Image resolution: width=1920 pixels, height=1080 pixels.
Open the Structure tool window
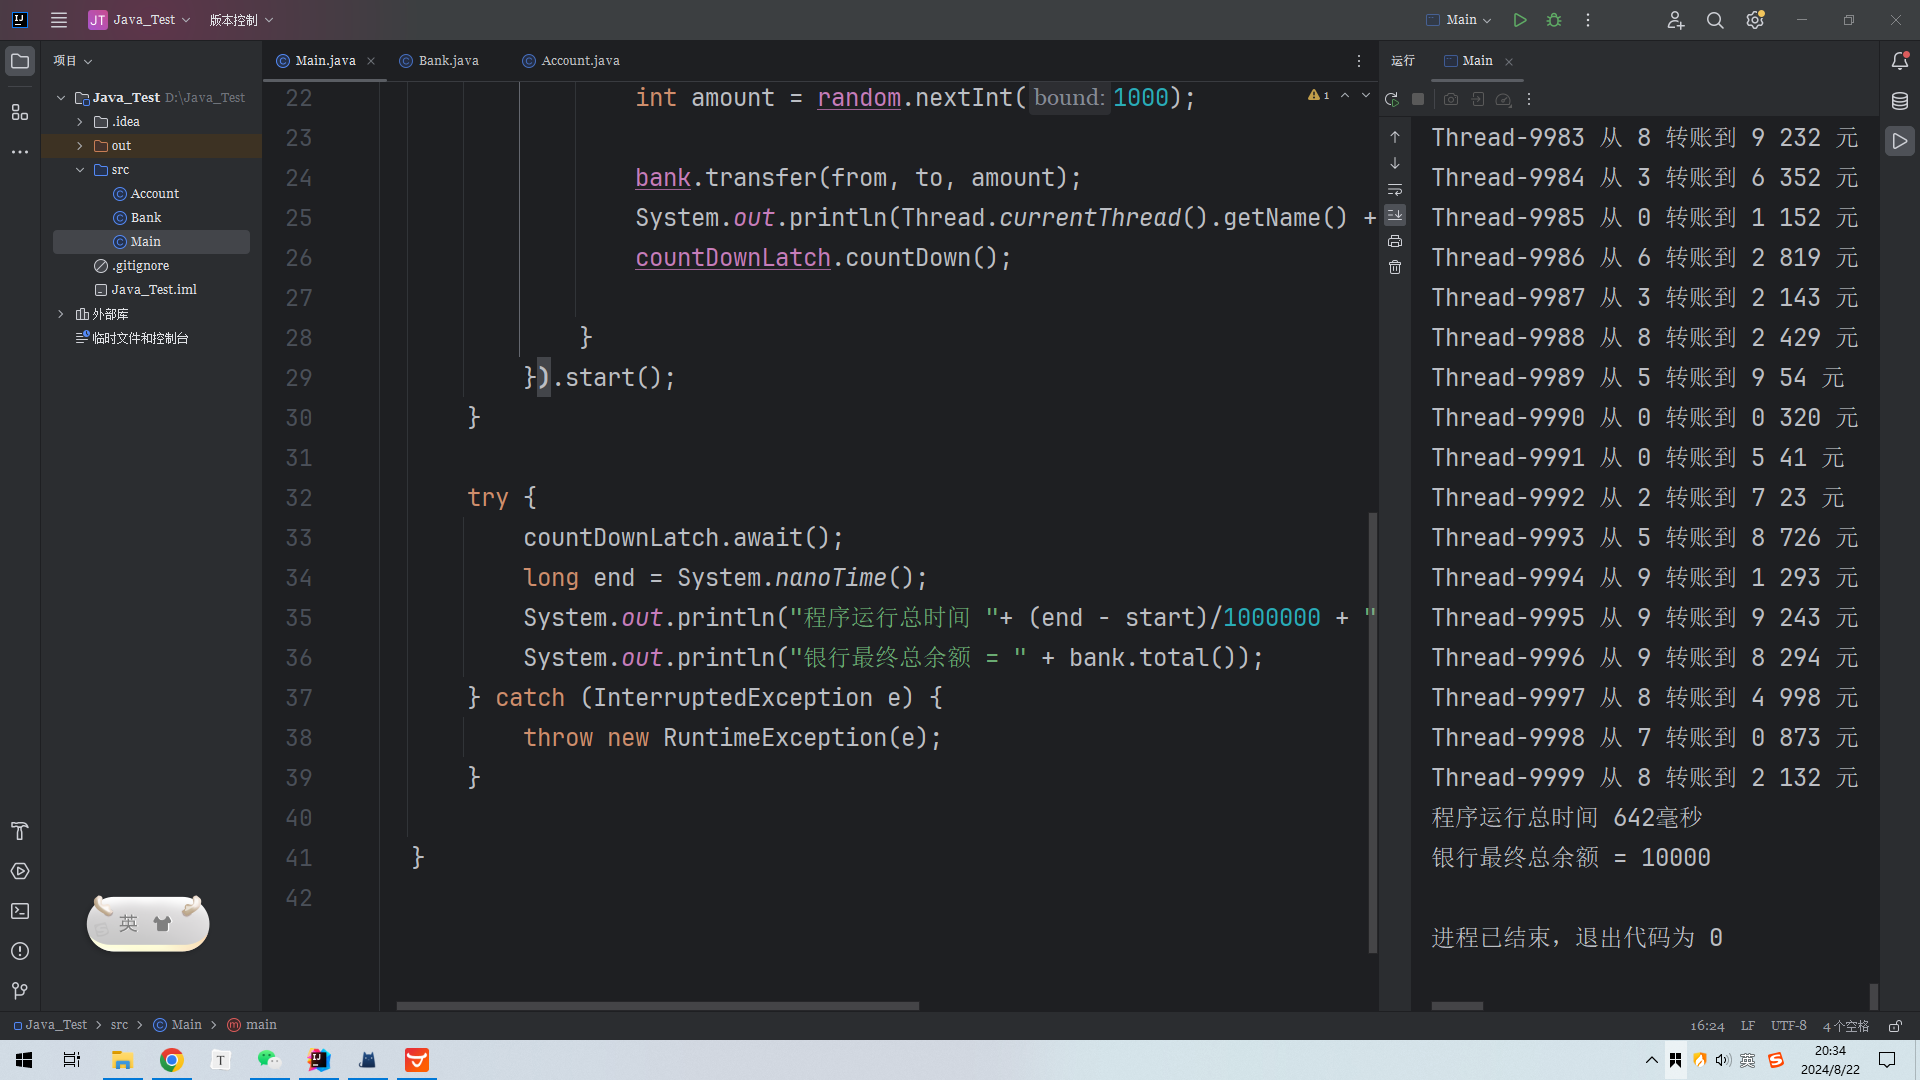point(20,112)
